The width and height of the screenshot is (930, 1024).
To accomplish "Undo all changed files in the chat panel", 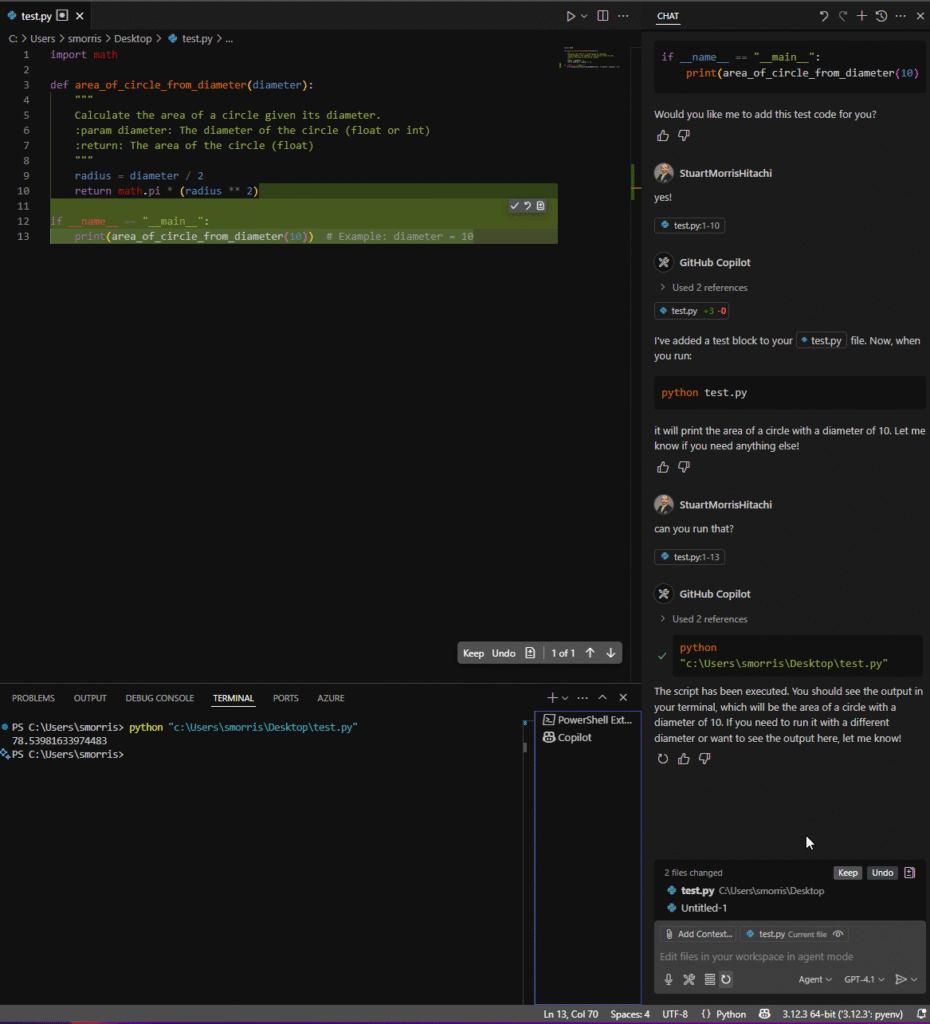I will (x=882, y=873).
